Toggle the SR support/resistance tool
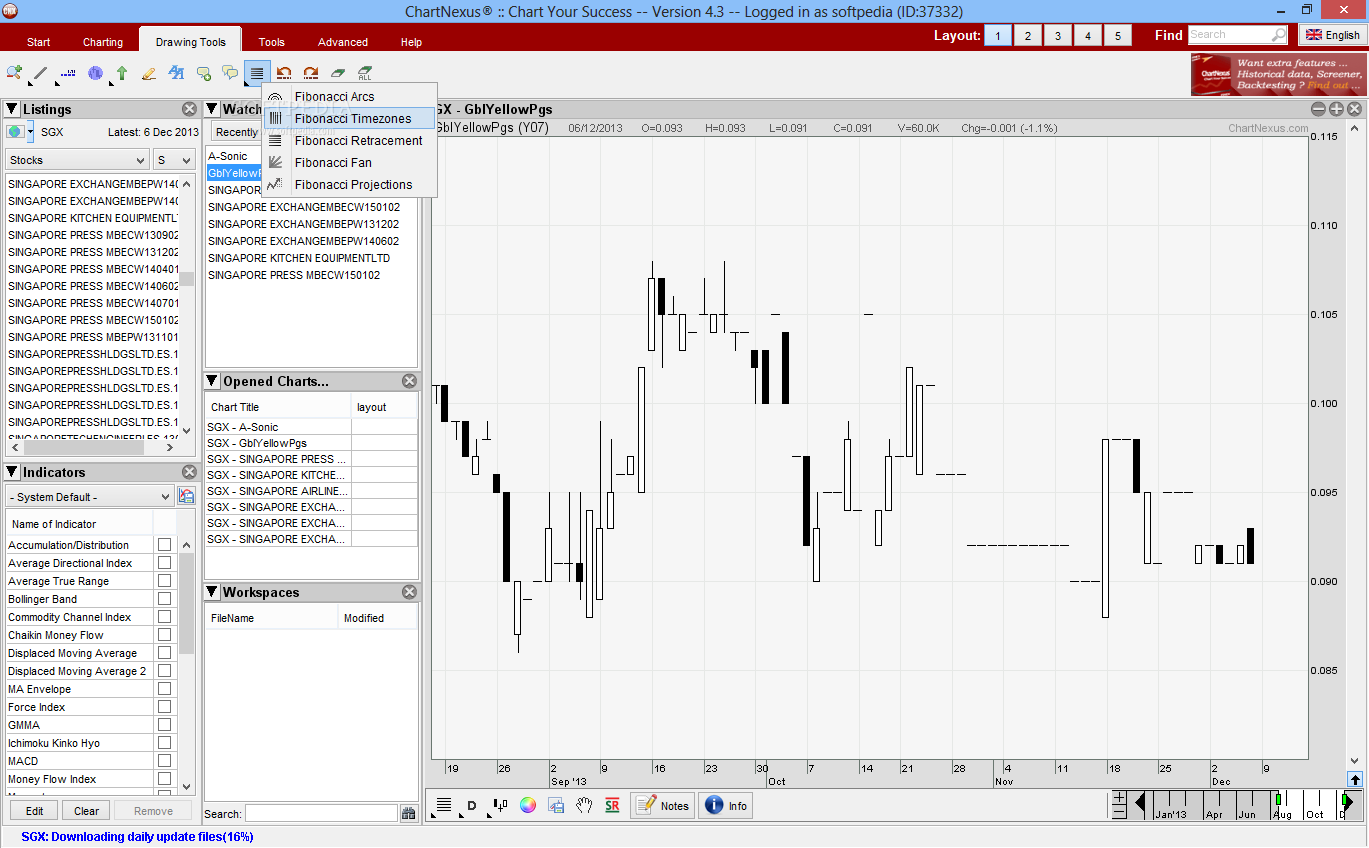Screen dimensions: 1369x848 pos(612,806)
